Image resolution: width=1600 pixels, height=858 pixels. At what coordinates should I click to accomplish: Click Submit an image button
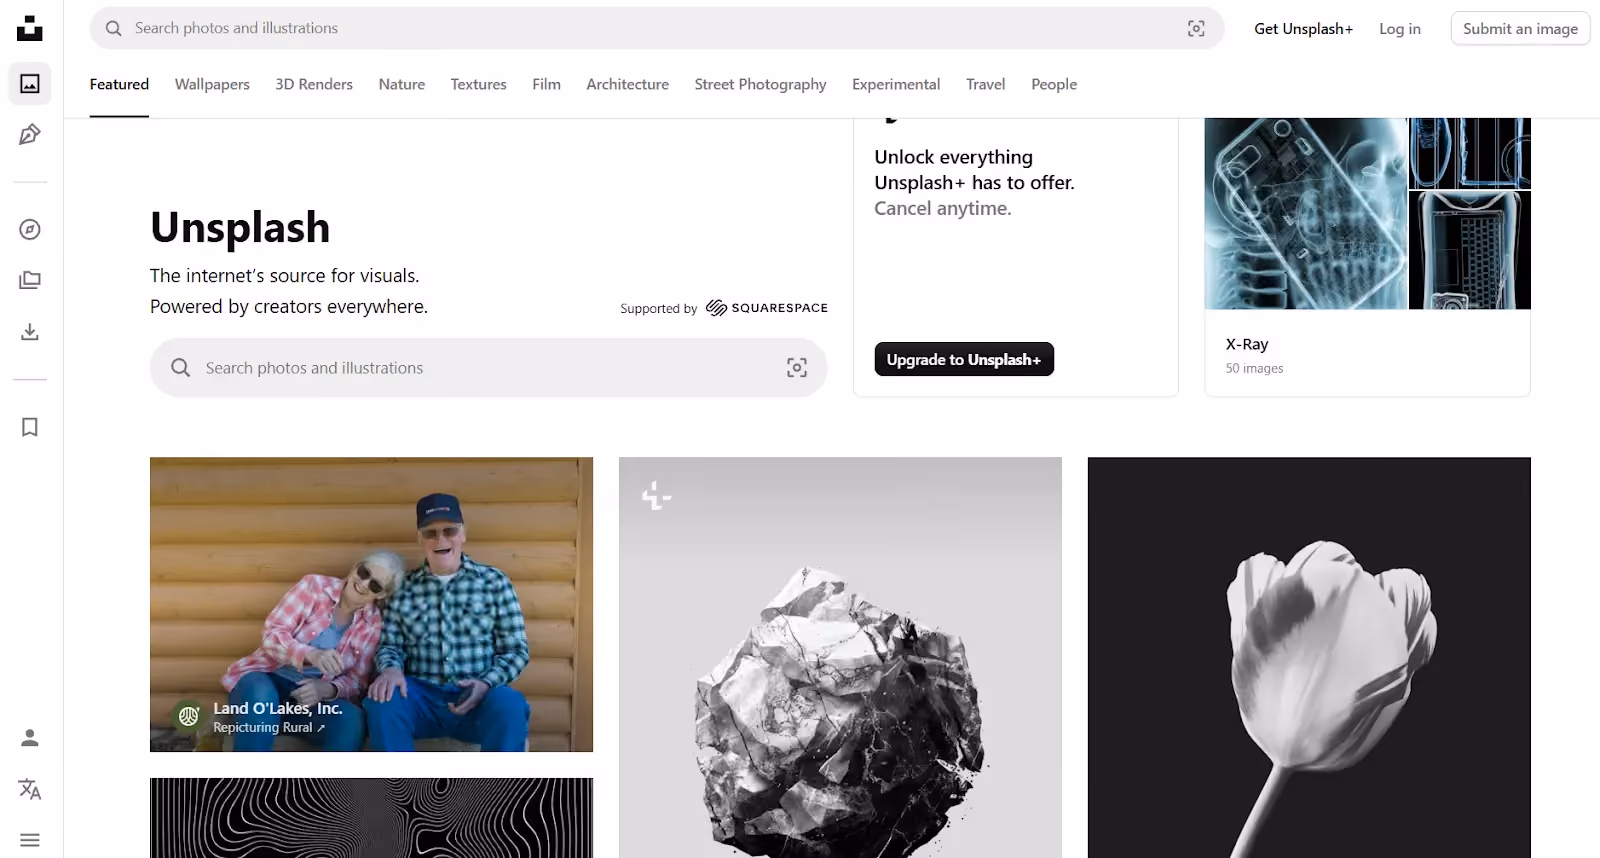pyautogui.click(x=1520, y=29)
